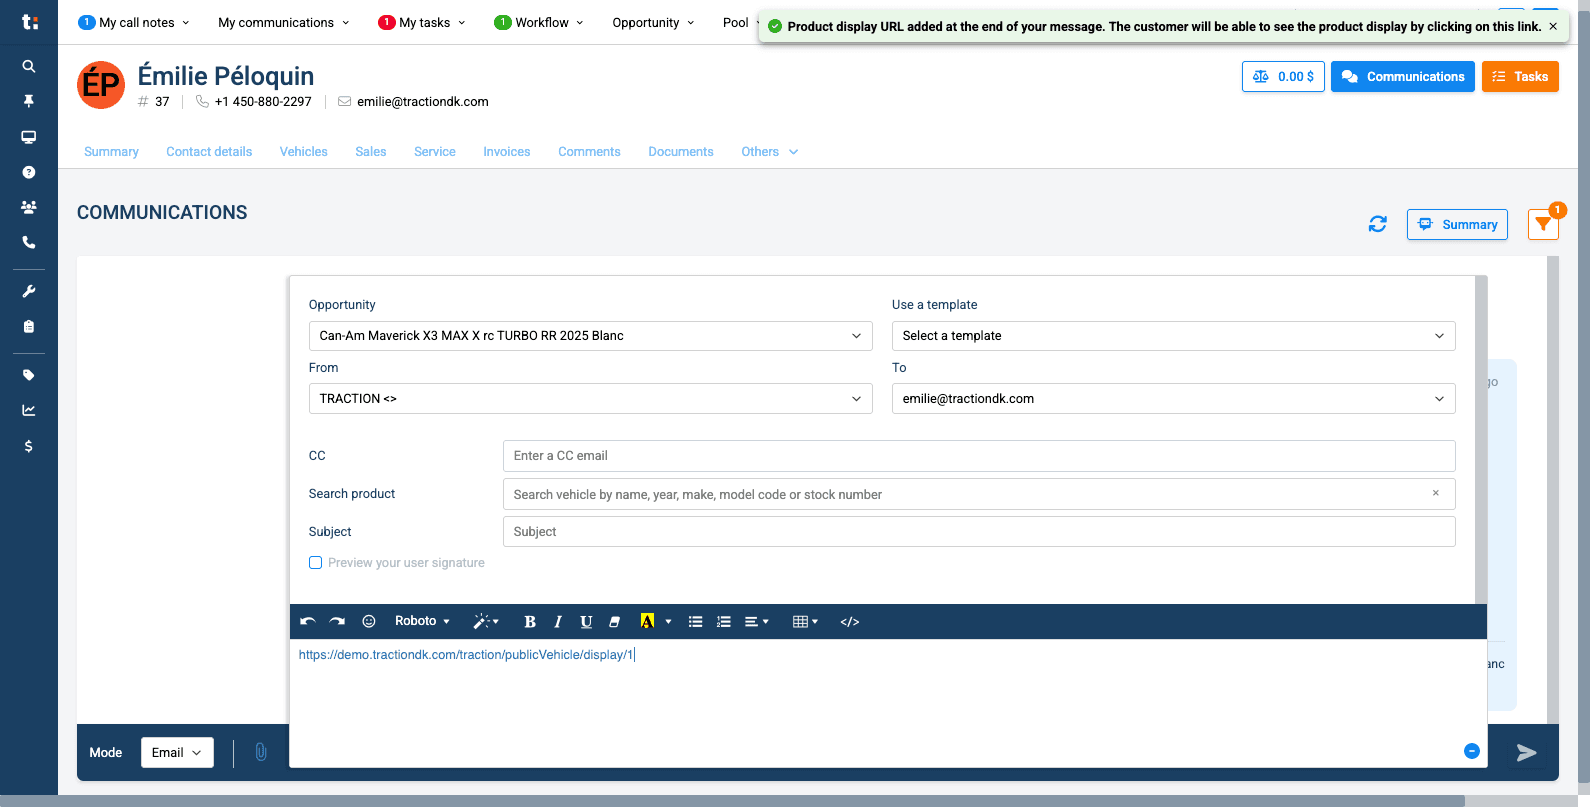Open the Invoices tab
This screenshot has width=1590, height=807.
pos(507,152)
